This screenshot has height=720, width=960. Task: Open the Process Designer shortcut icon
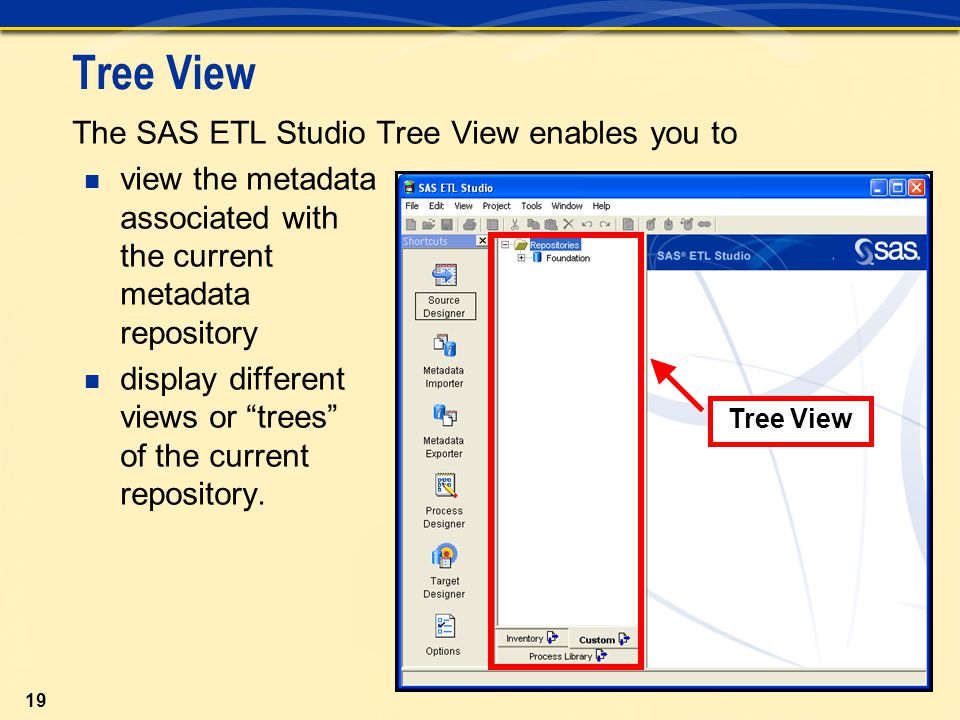click(x=444, y=486)
